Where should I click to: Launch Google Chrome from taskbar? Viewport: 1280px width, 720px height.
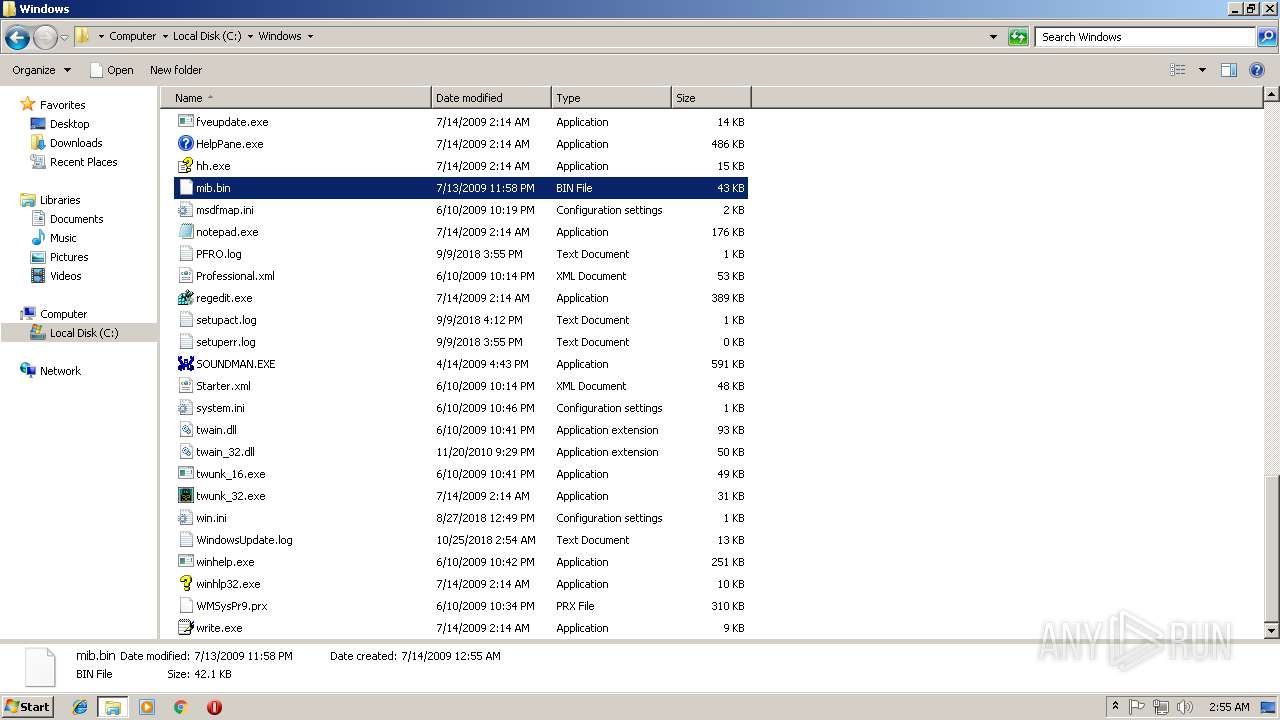pyautogui.click(x=180, y=707)
